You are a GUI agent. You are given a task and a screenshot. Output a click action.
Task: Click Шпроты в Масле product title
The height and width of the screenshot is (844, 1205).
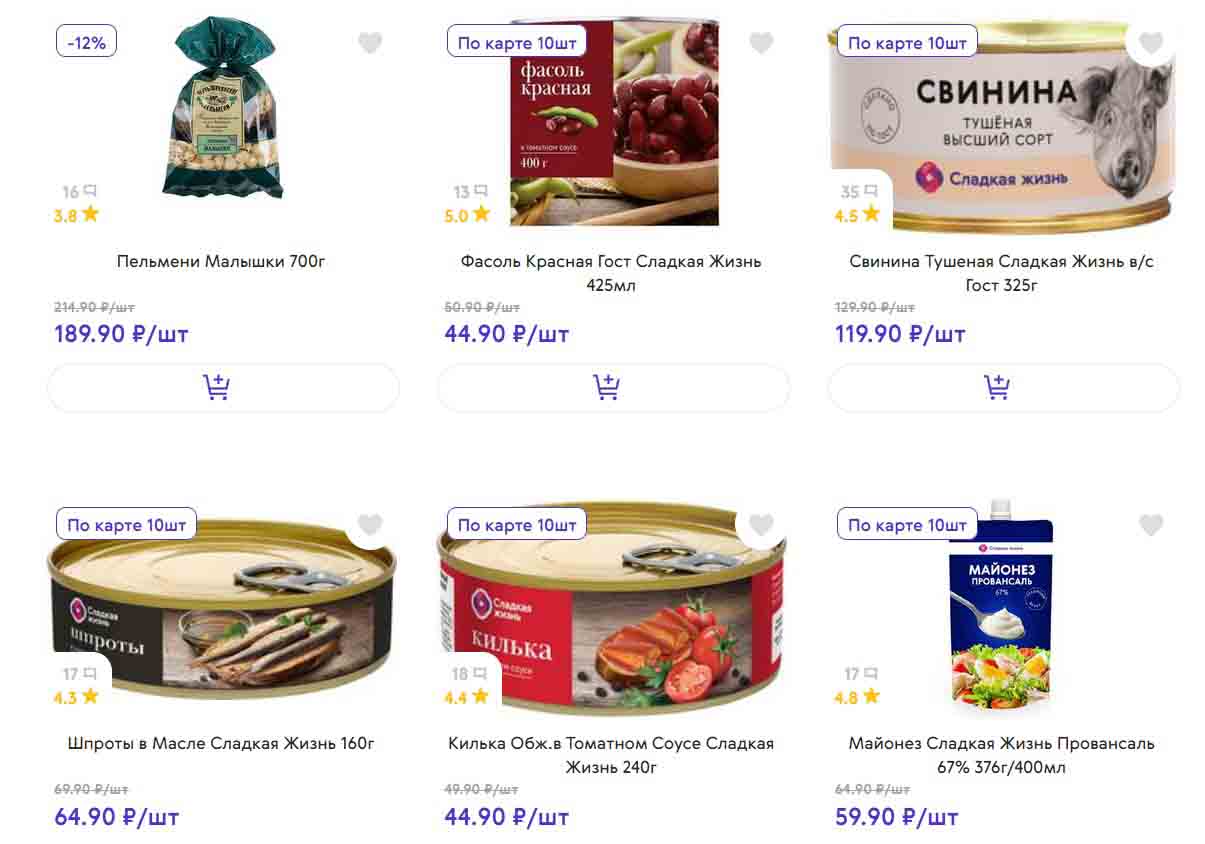coord(221,744)
